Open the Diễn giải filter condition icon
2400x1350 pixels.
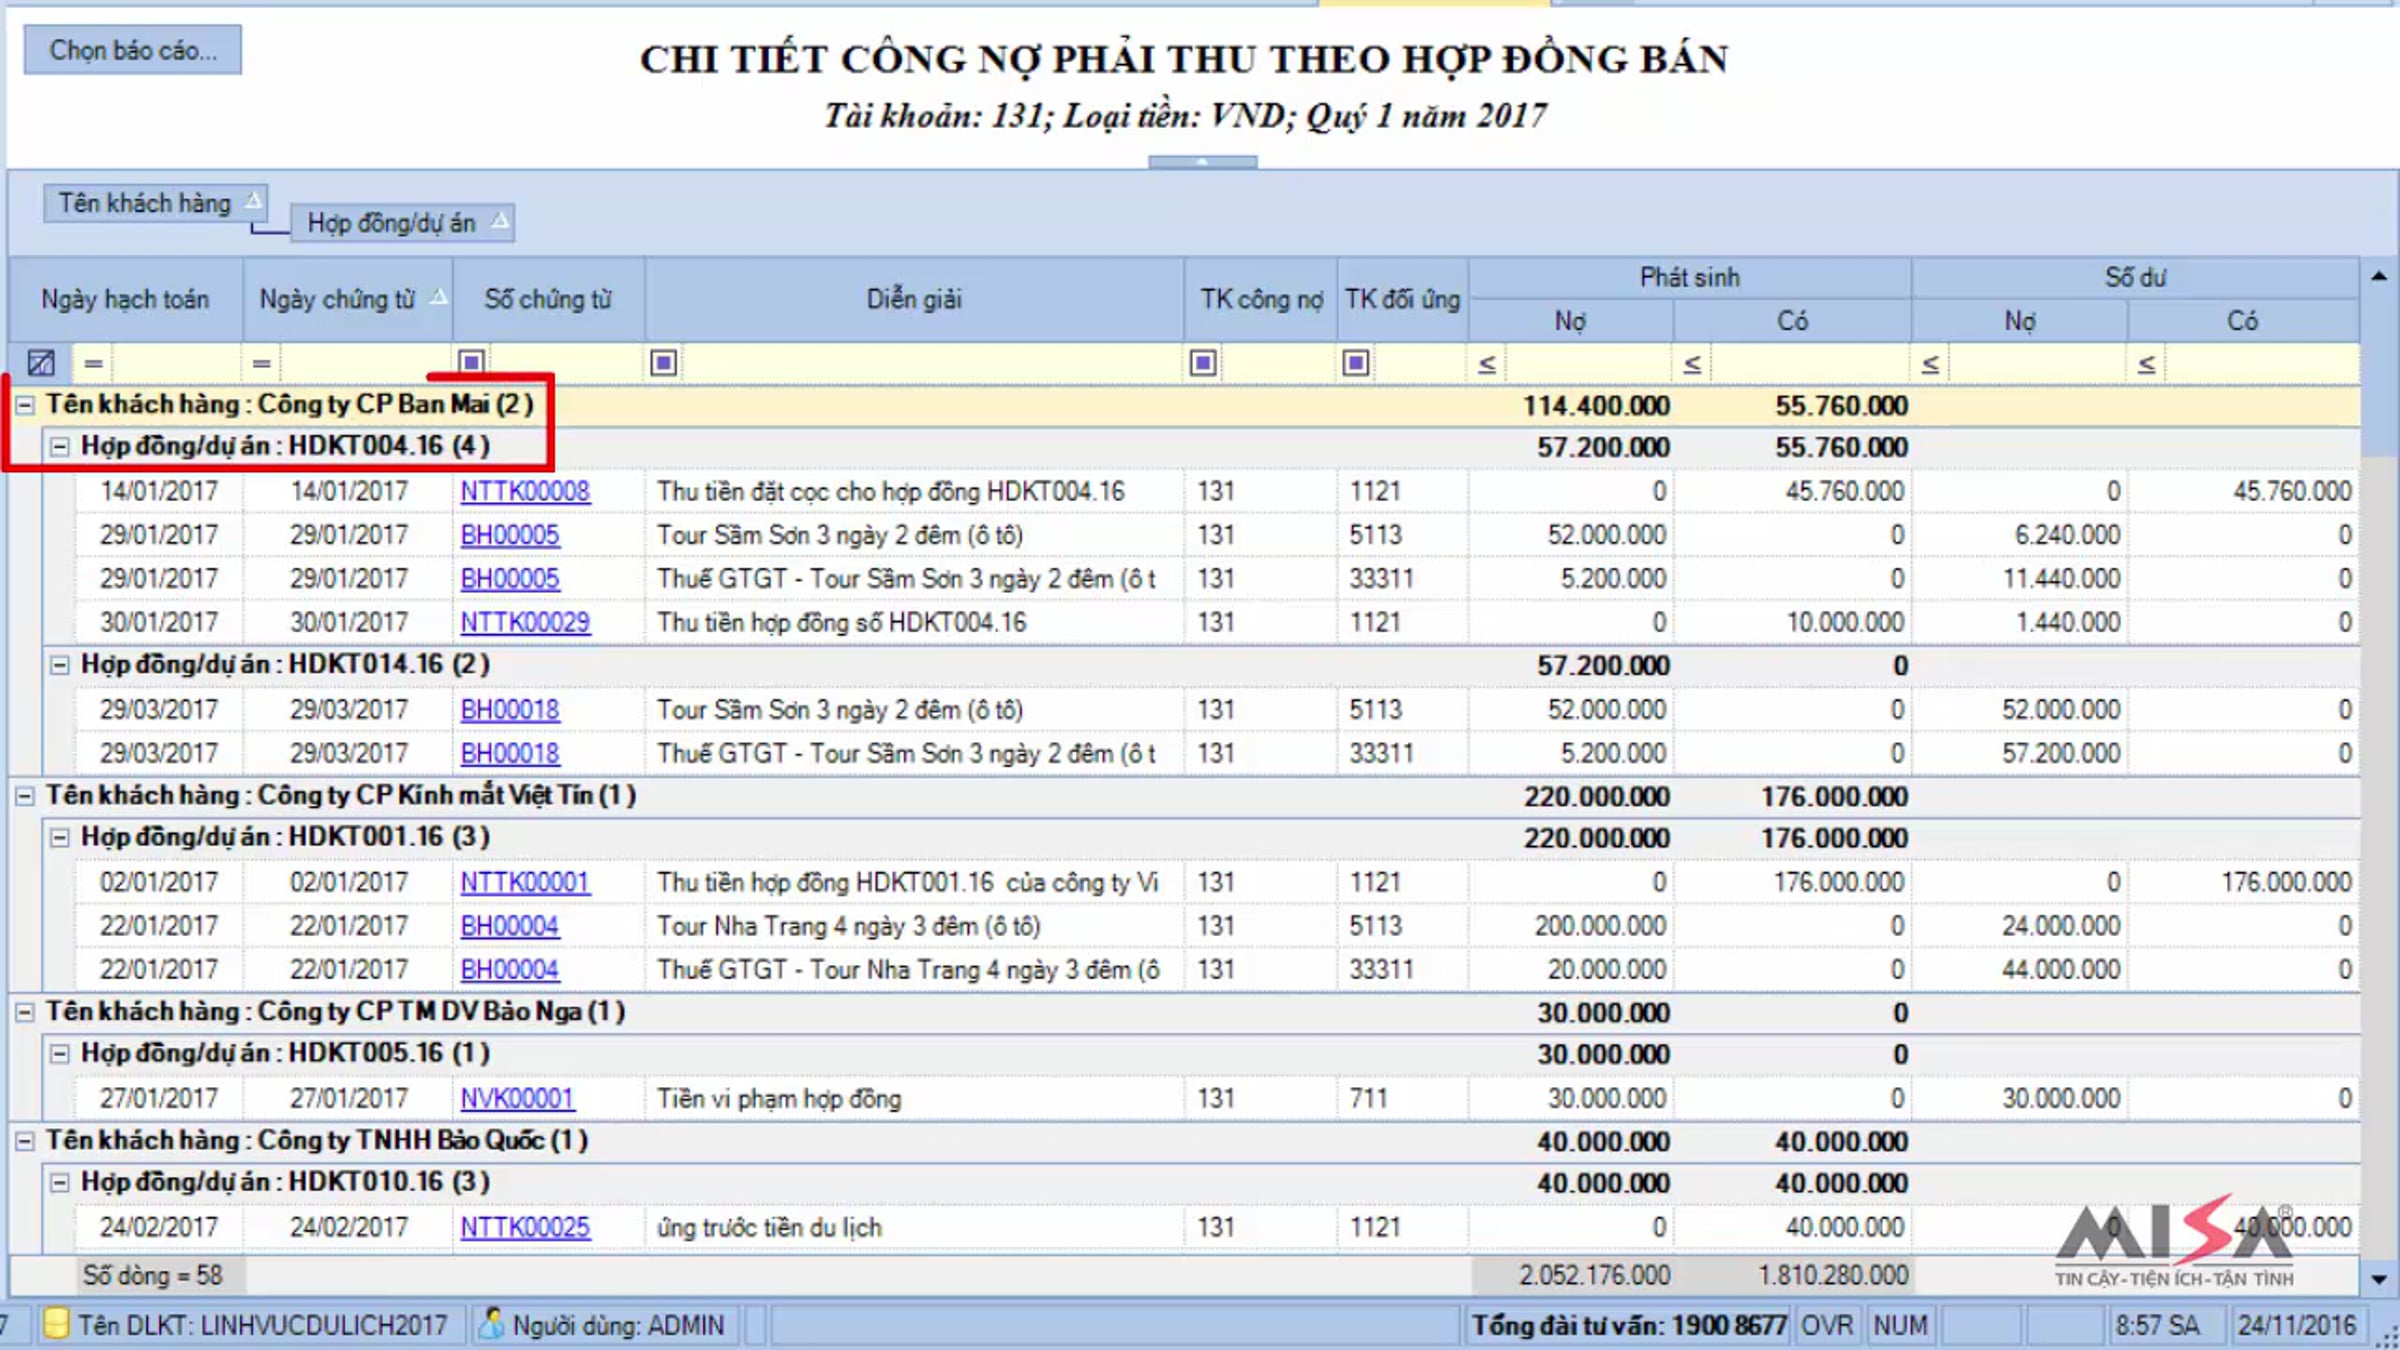[x=663, y=362]
